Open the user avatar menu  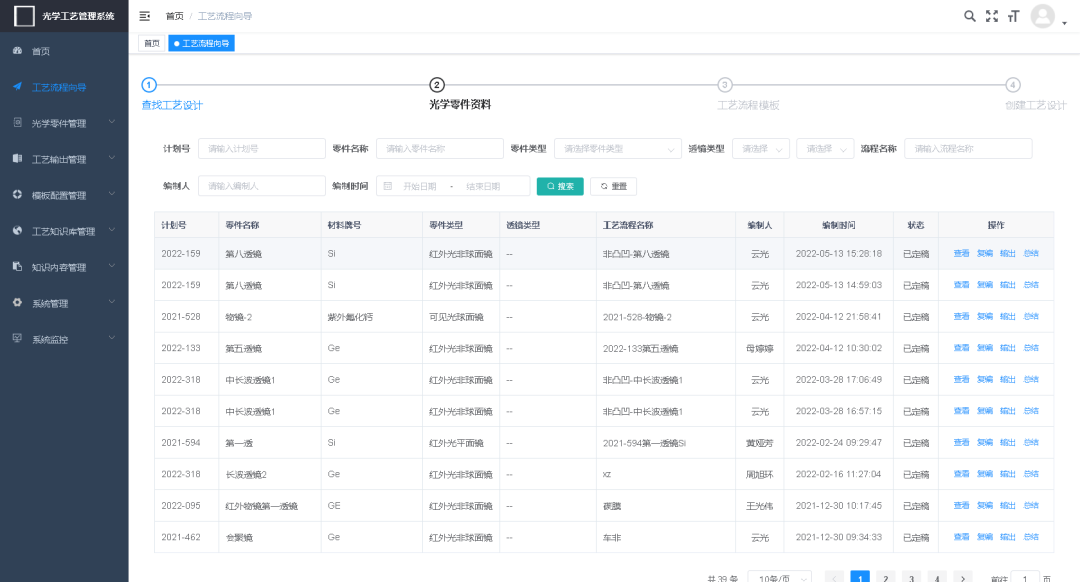click(1044, 16)
